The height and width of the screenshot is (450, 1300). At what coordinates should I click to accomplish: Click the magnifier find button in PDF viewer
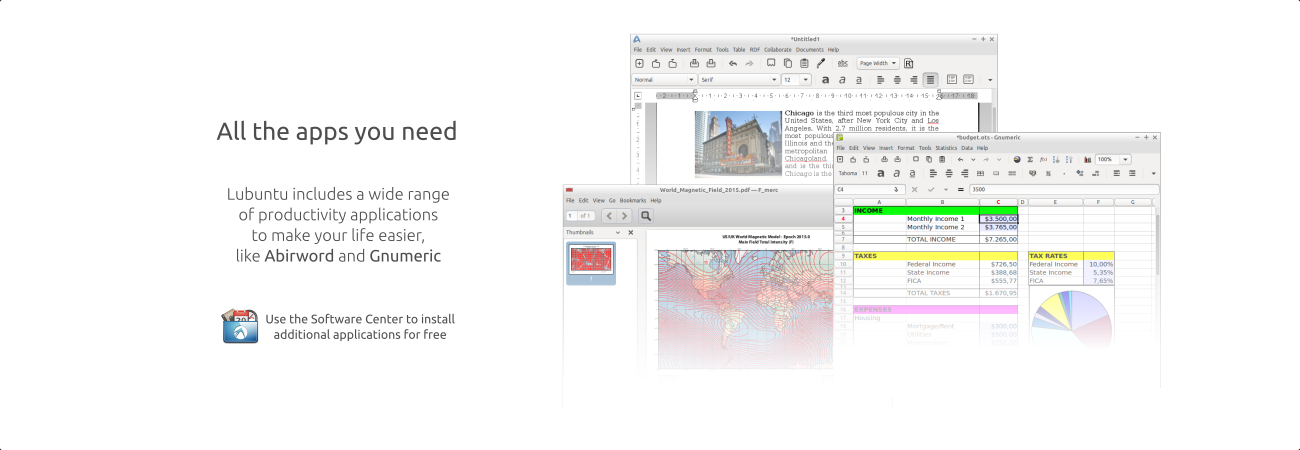(646, 215)
